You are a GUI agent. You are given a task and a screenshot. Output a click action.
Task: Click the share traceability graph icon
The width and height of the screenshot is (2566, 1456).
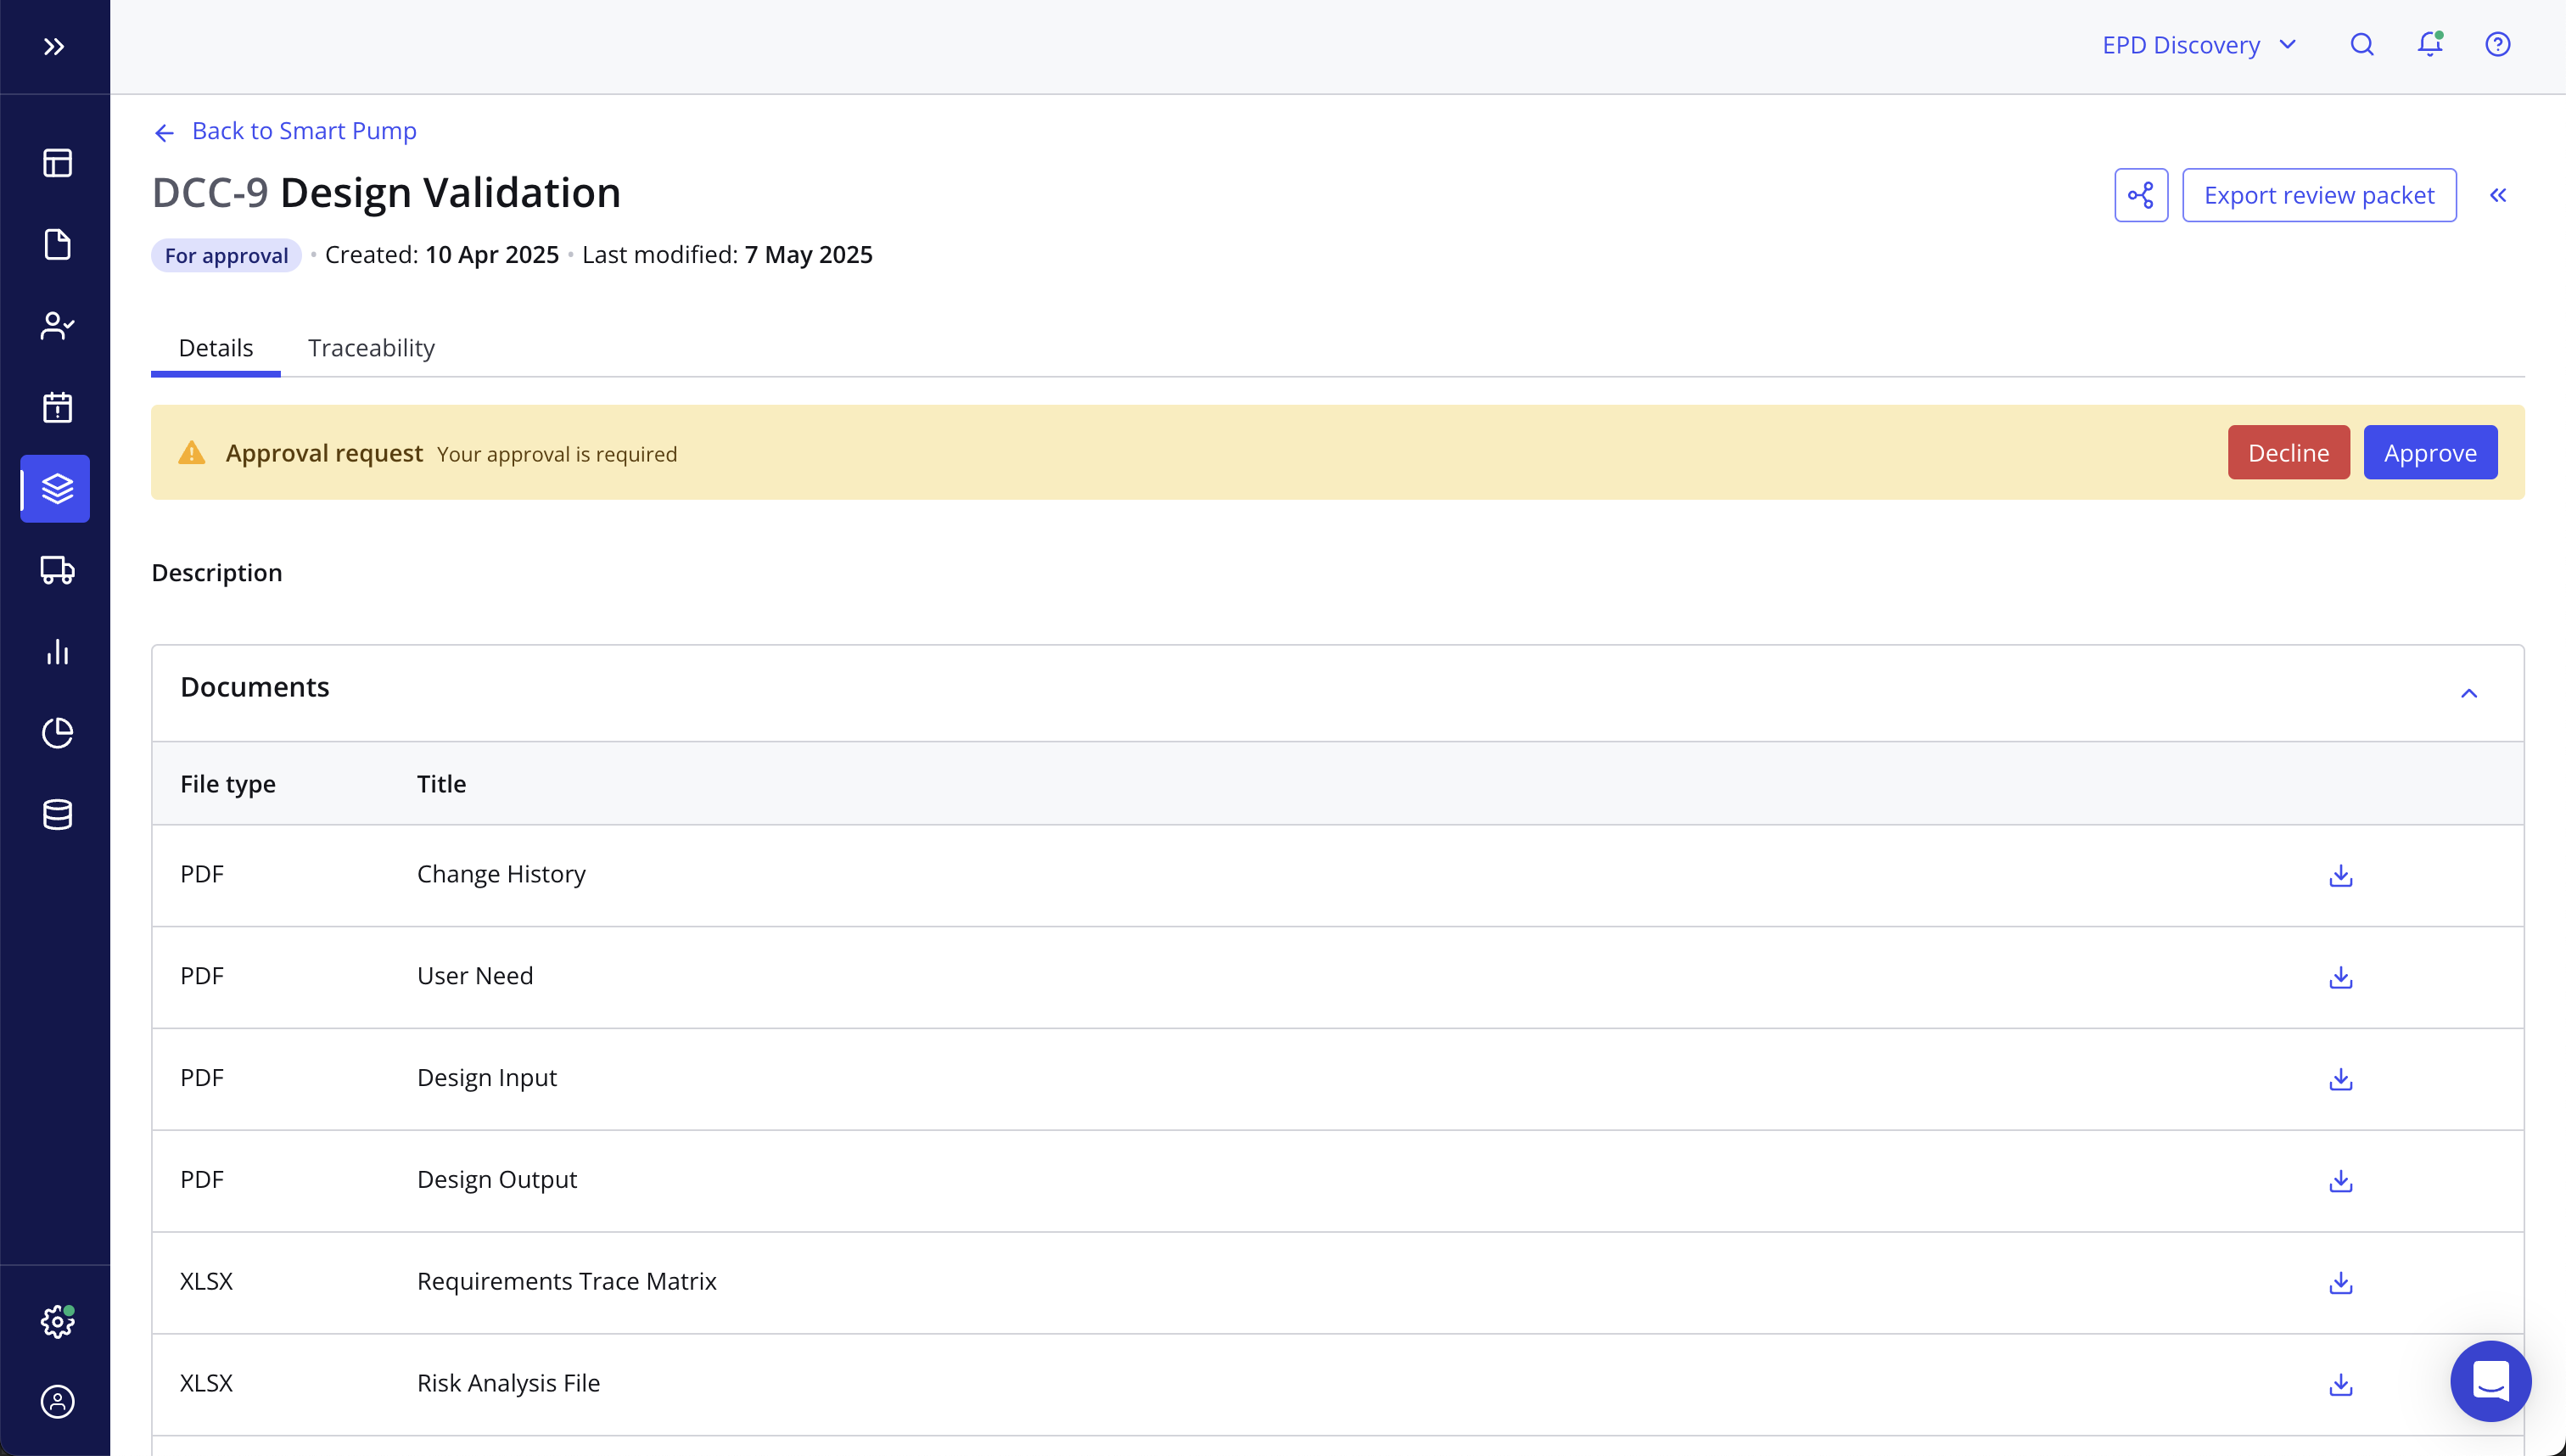click(x=2140, y=195)
